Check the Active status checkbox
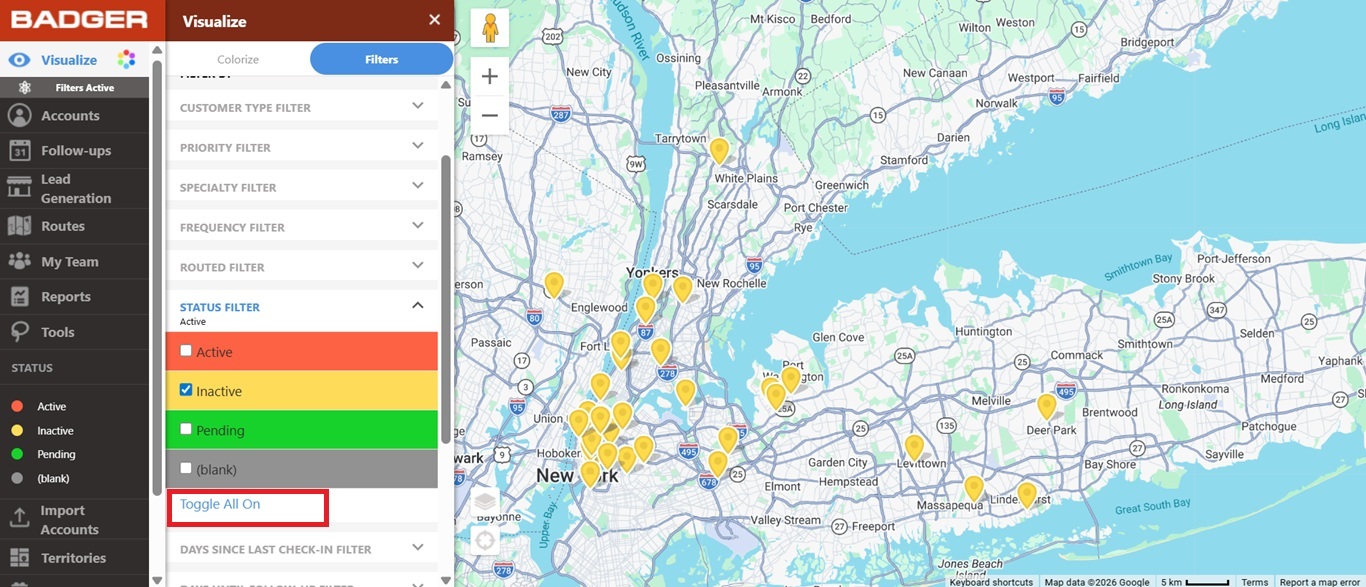Image resolution: width=1366 pixels, height=587 pixels. click(x=186, y=351)
